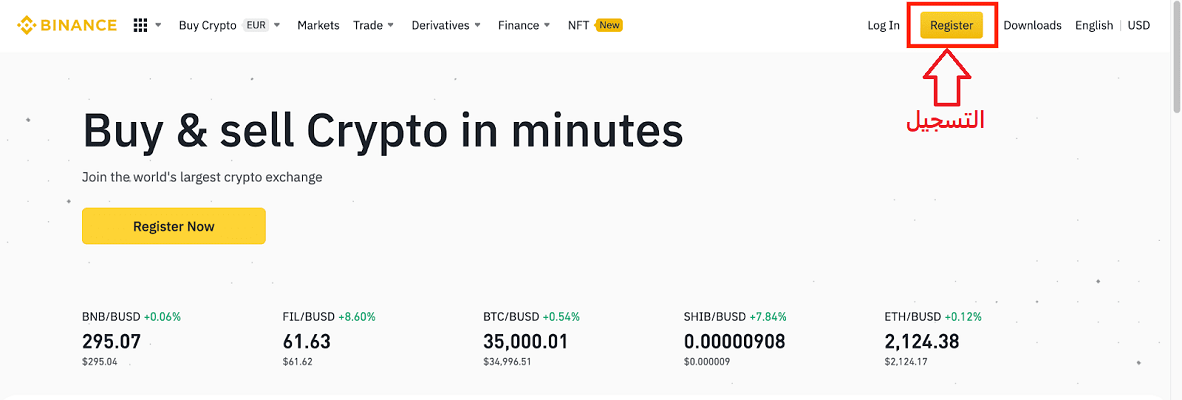The width and height of the screenshot is (1182, 400).
Task: Change language from English
Action: (1093, 25)
